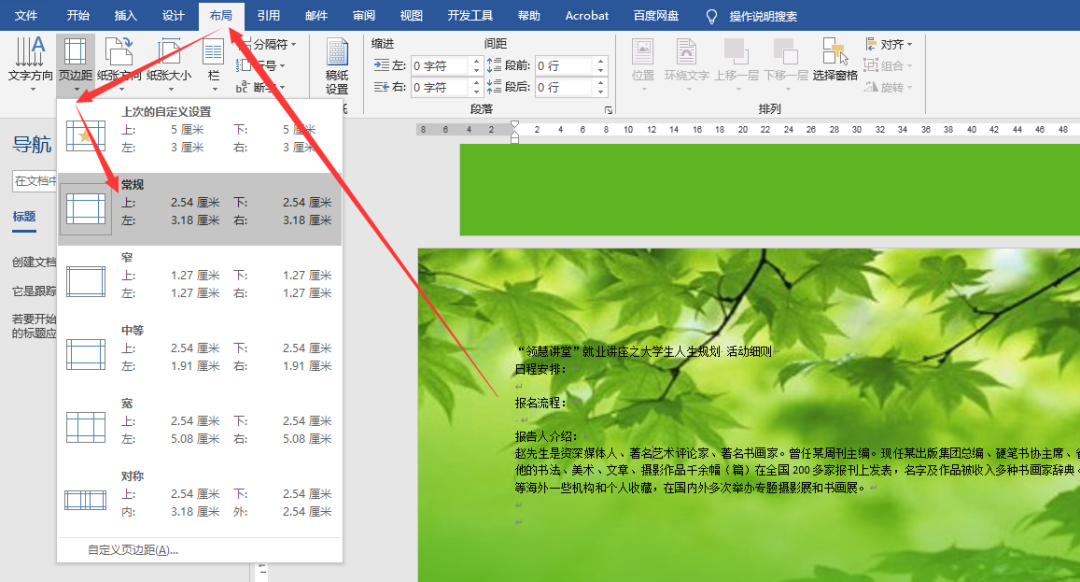This screenshot has width=1080, height=582.
Task: Click the 段前 spacing before field
Action: click(x=565, y=65)
